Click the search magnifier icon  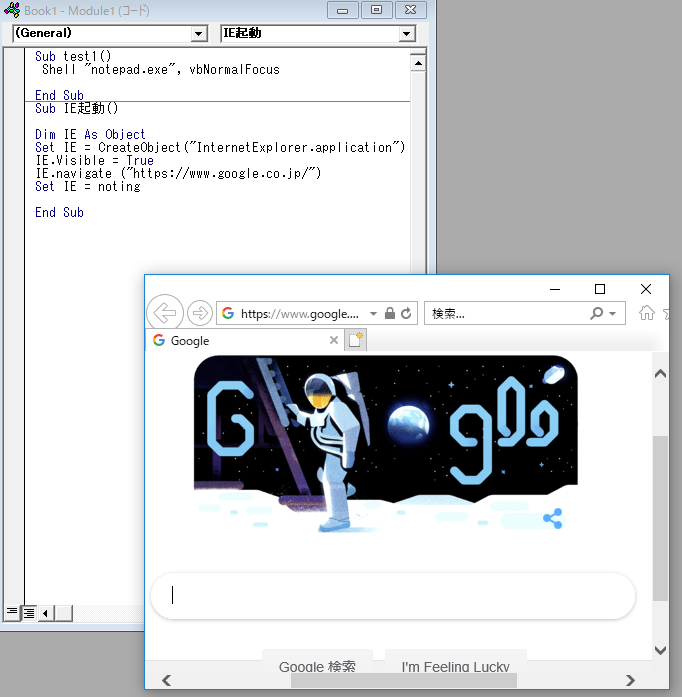pyautogui.click(x=597, y=313)
